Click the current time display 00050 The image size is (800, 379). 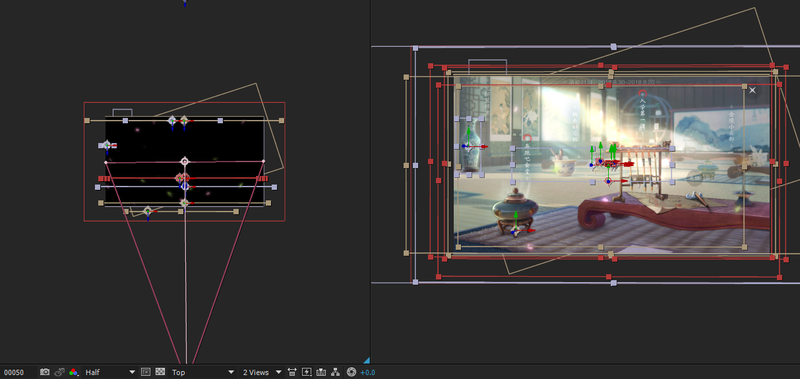click(14, 372)
